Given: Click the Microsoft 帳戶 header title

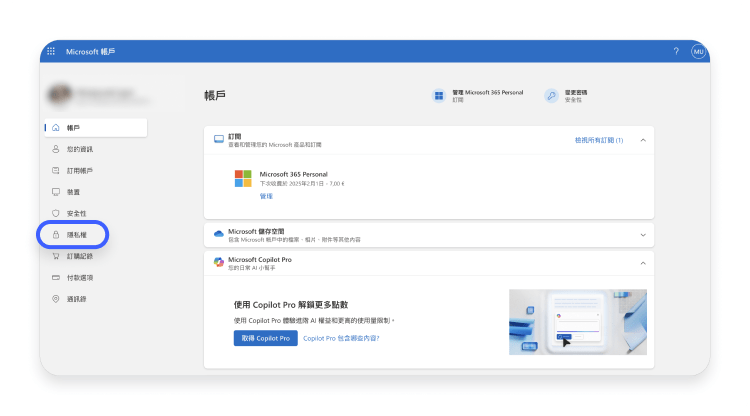Looking at the screenshot, I should 90,51.
